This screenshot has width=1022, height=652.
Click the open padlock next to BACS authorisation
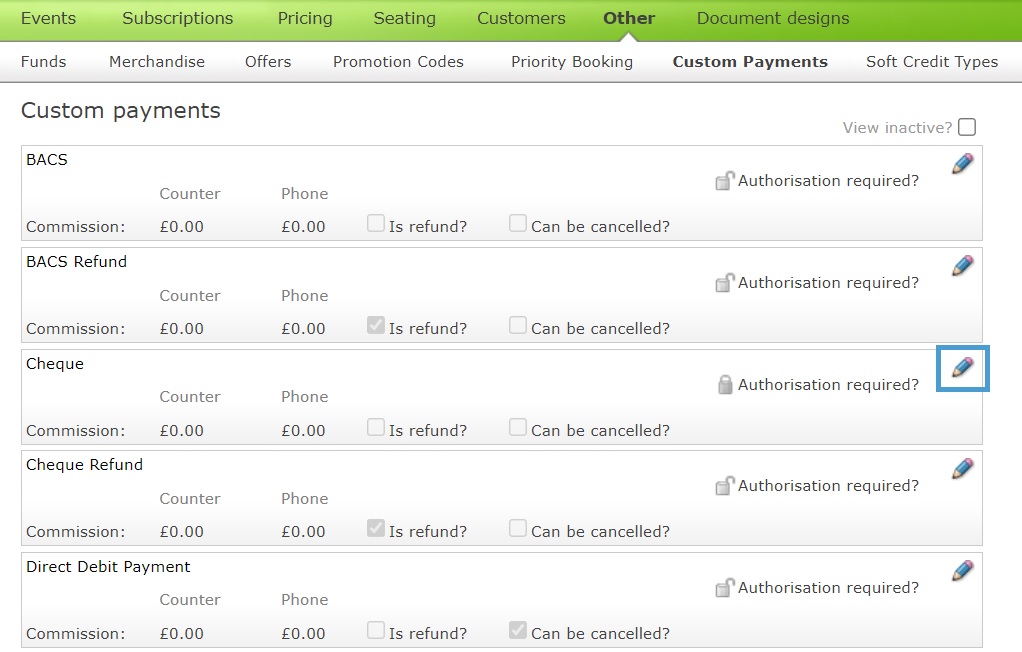[724, 182]
